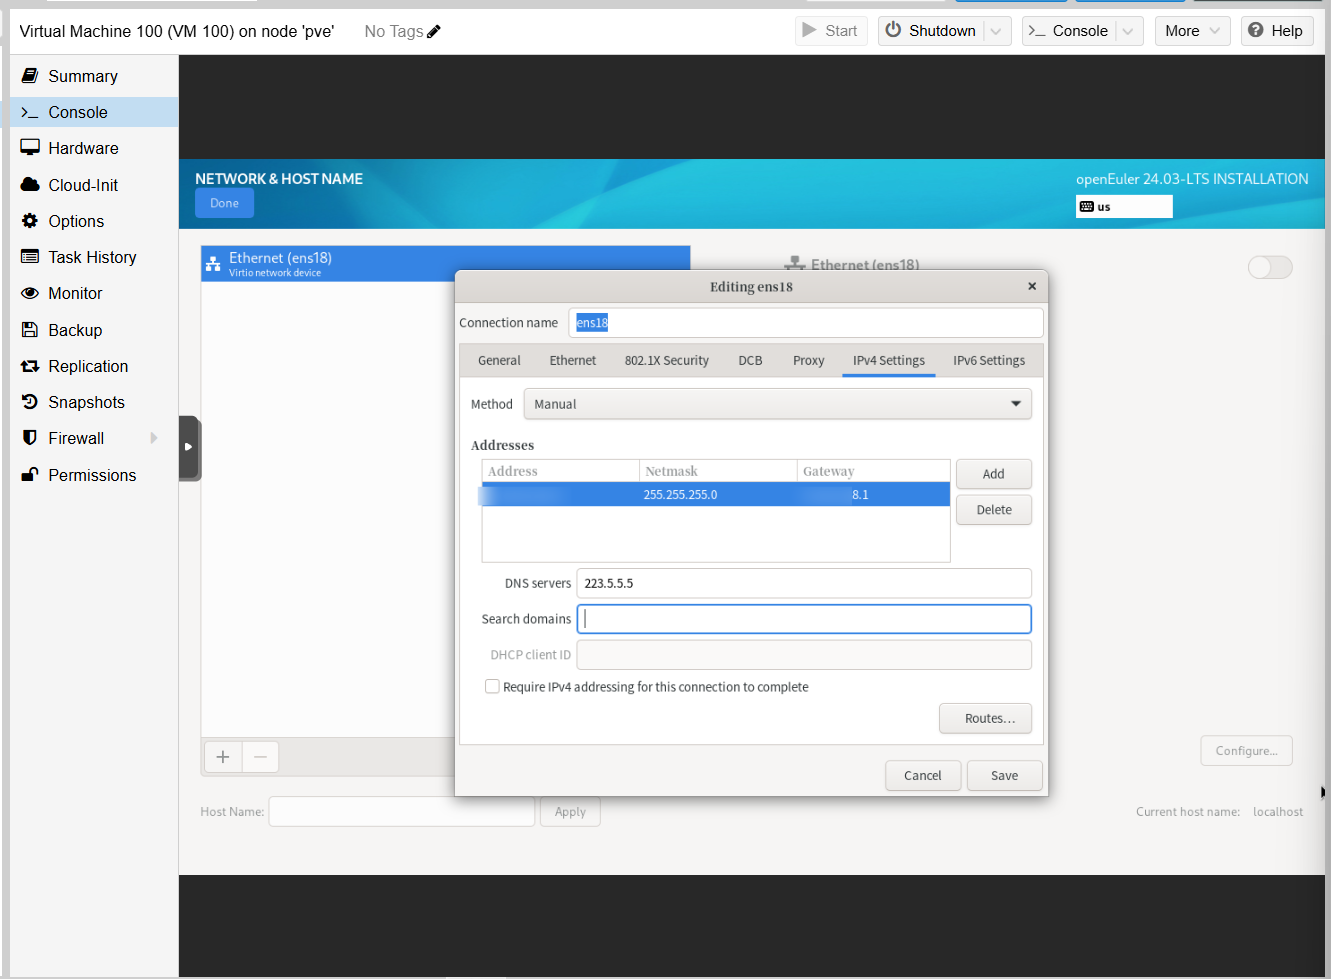Switch to the IPv6 Settings tab
Viewport: 1331px width, 979px height.
tap(988, 361)
